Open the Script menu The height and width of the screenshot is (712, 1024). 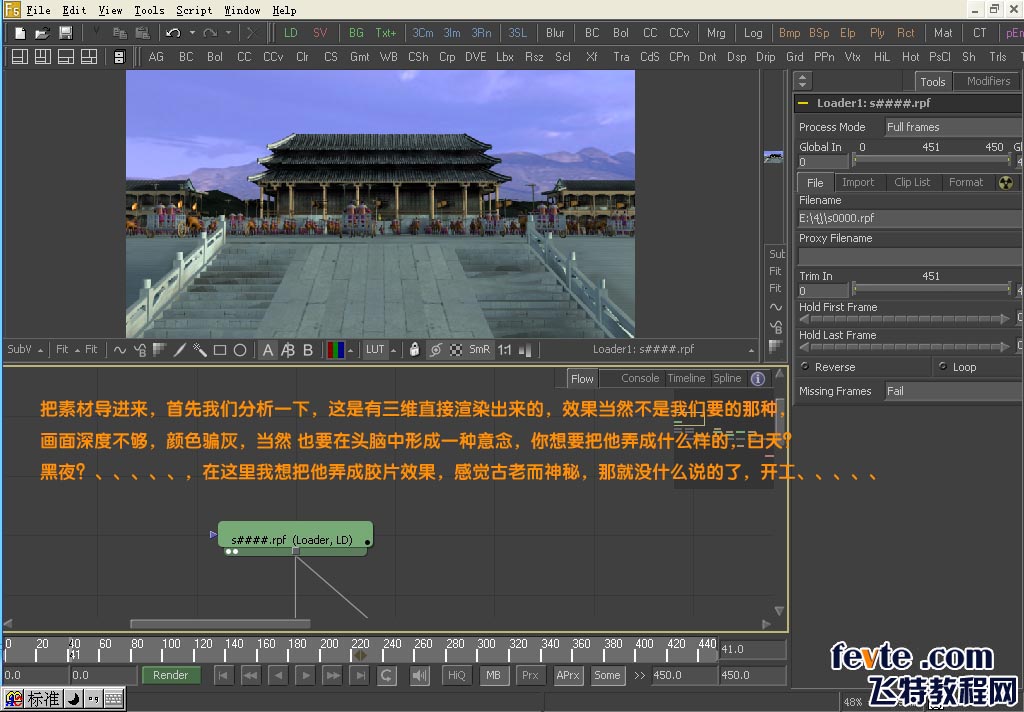[194, 10]
